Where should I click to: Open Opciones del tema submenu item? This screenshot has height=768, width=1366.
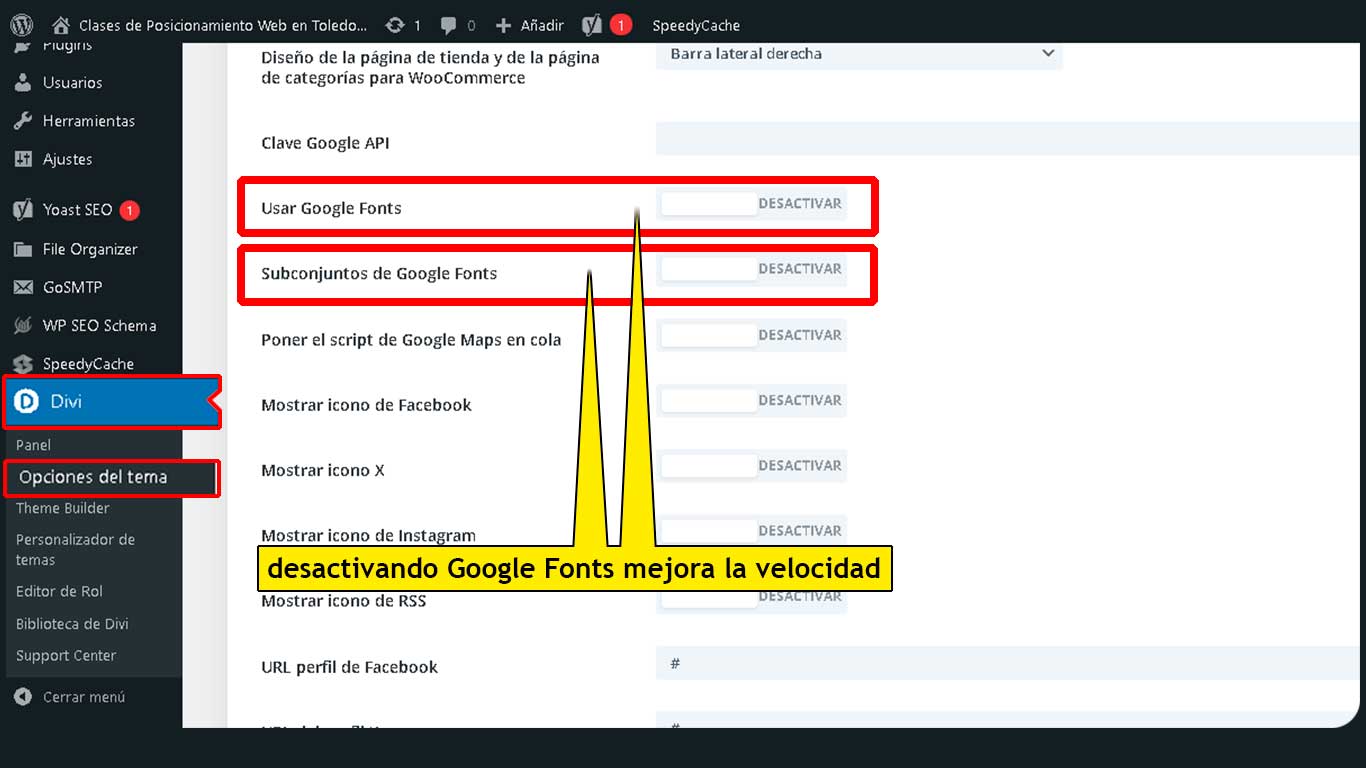tap(93, 477)
